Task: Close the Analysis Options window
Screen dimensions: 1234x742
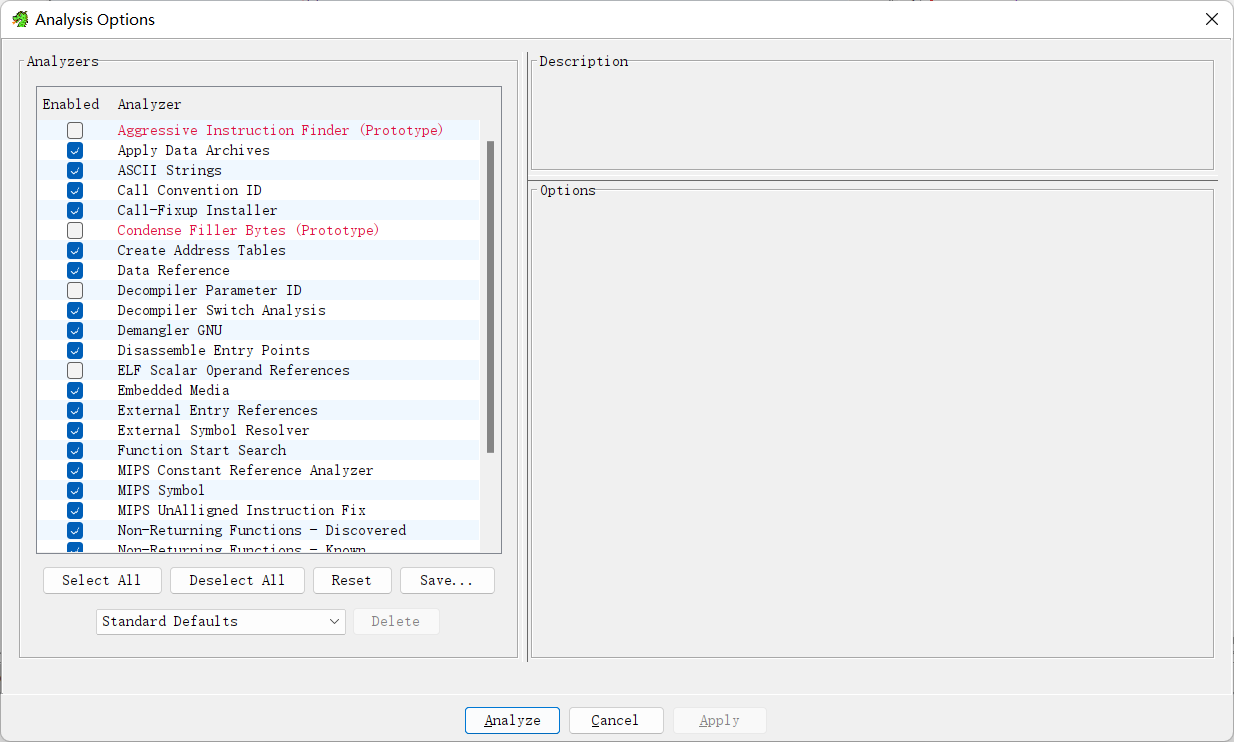Action: 1211,19
